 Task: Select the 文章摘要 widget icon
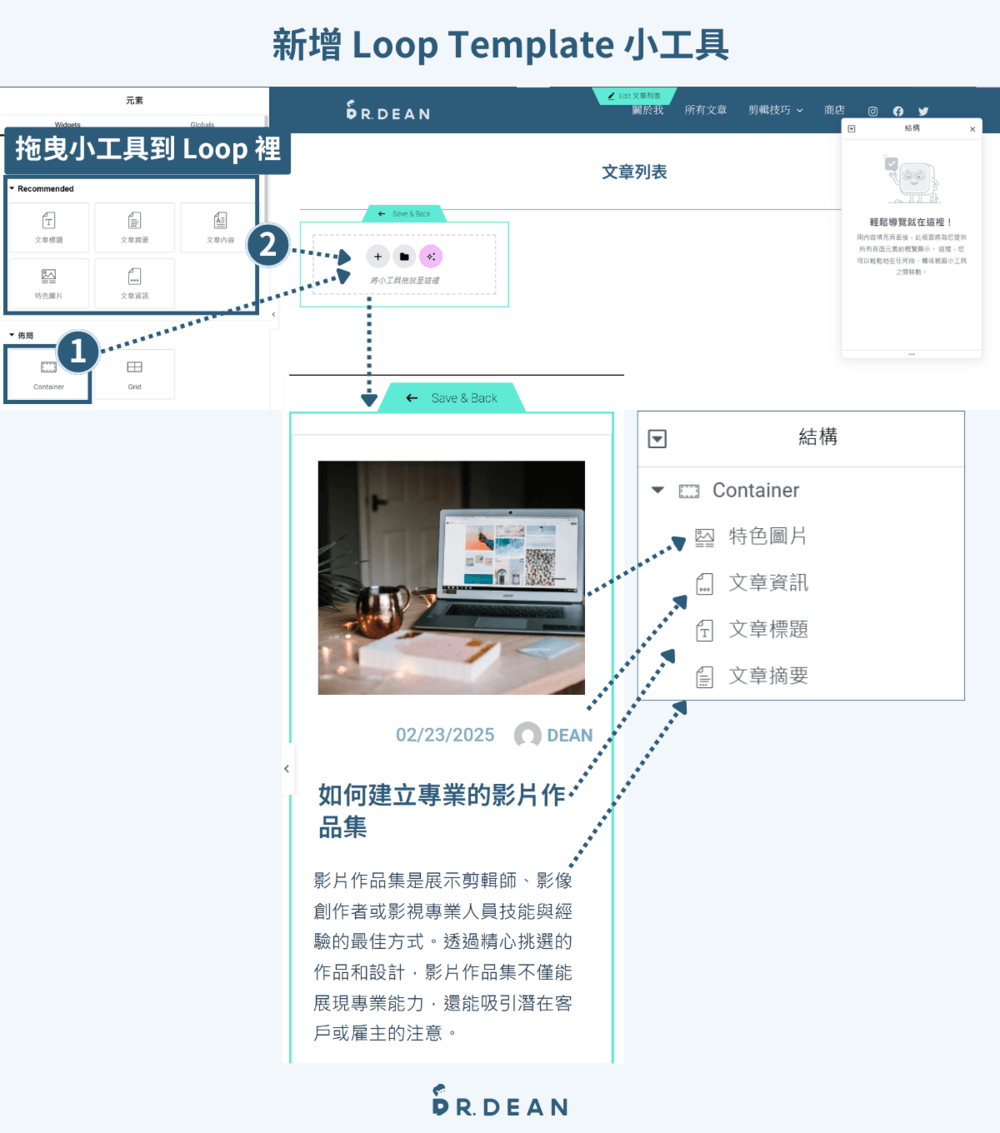(x=134, y=227)
